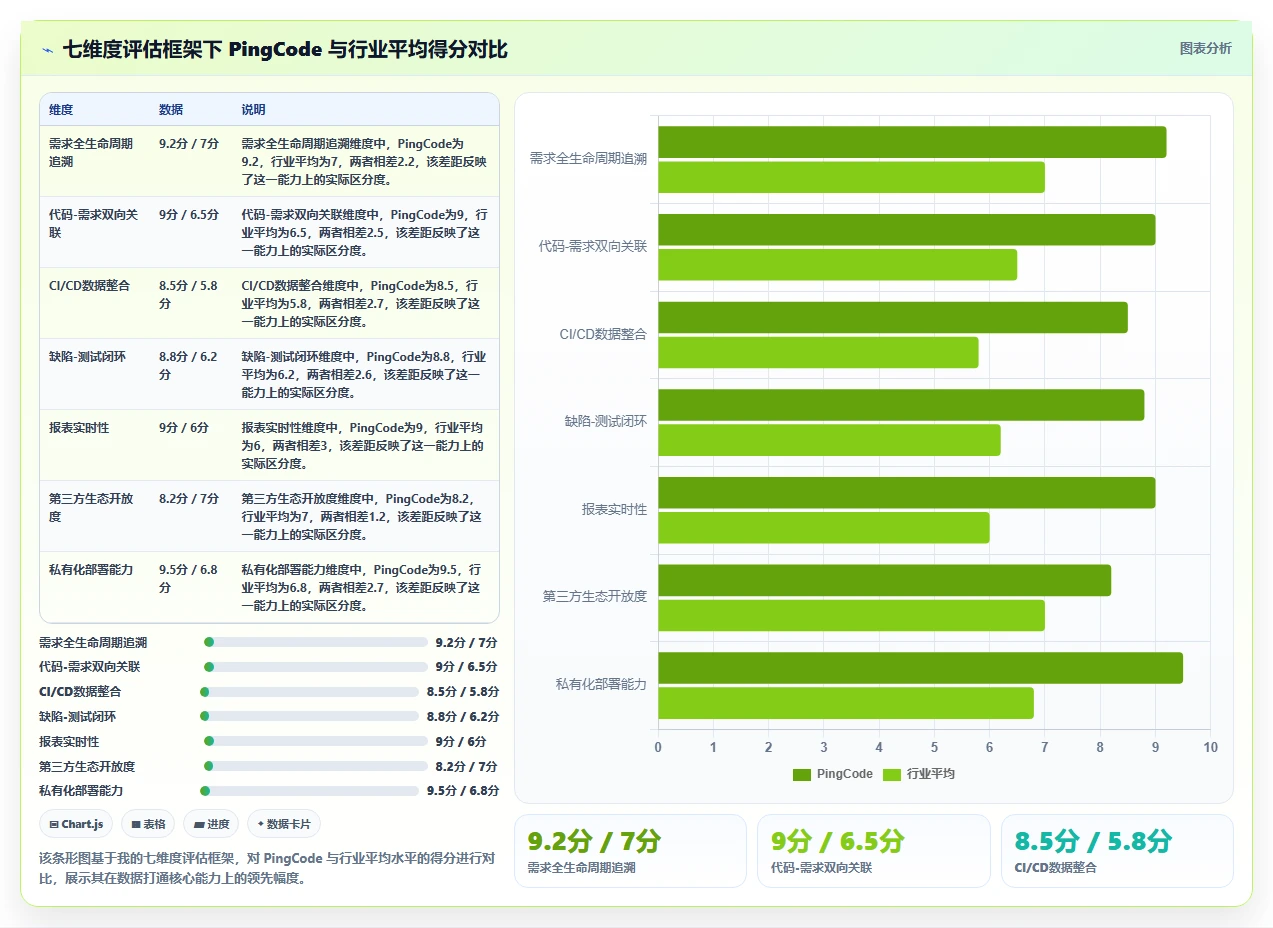The image size is (1273, 928).
Task: Click the 行业平均 bar for 代码-需求双向关联
Action: point(837,265)
